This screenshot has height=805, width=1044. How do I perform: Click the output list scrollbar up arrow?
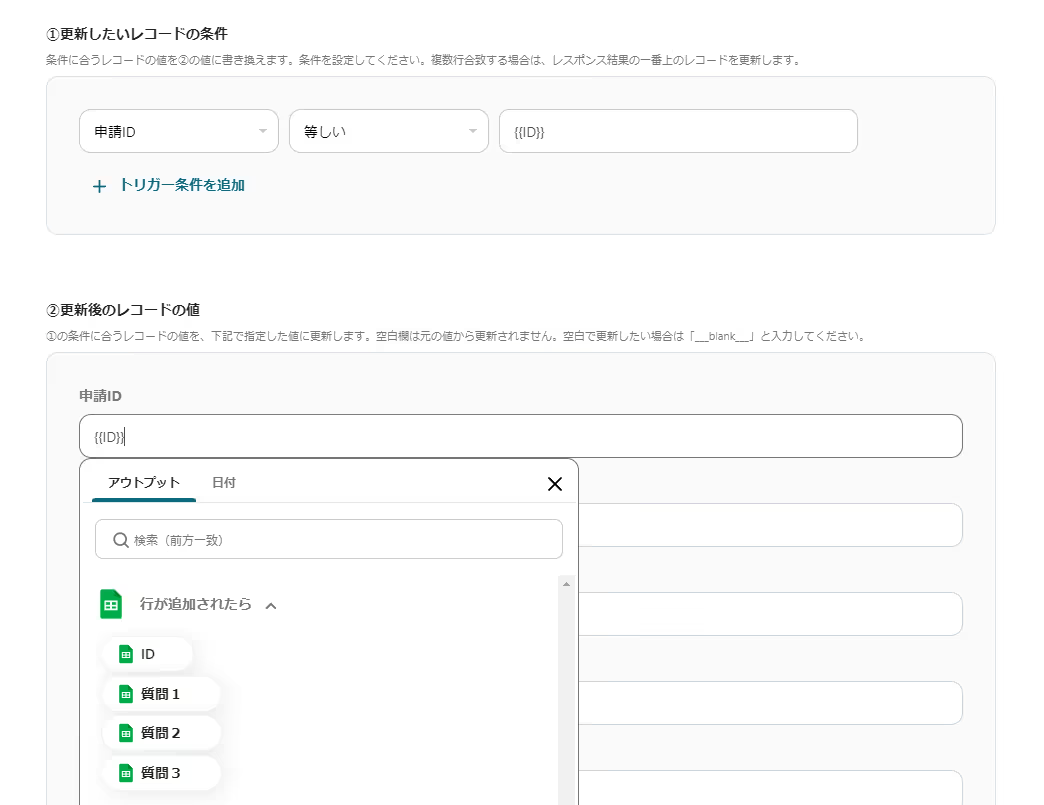566,584
